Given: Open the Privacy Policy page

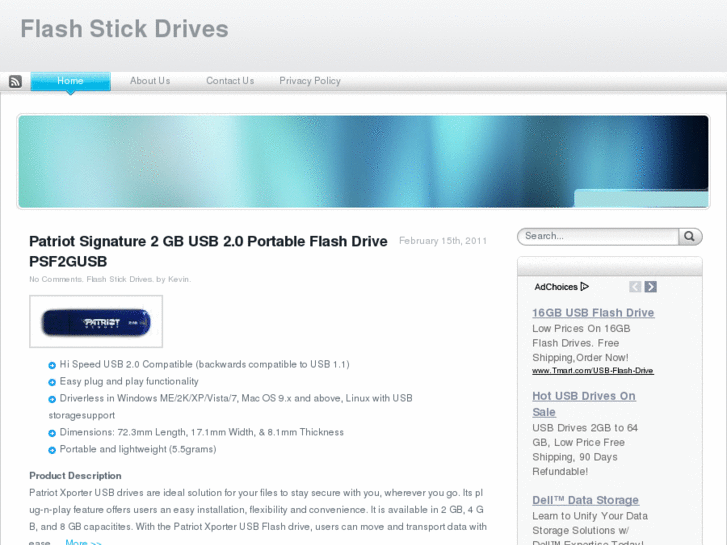Looking at the screenshot, I should (310, 81).
